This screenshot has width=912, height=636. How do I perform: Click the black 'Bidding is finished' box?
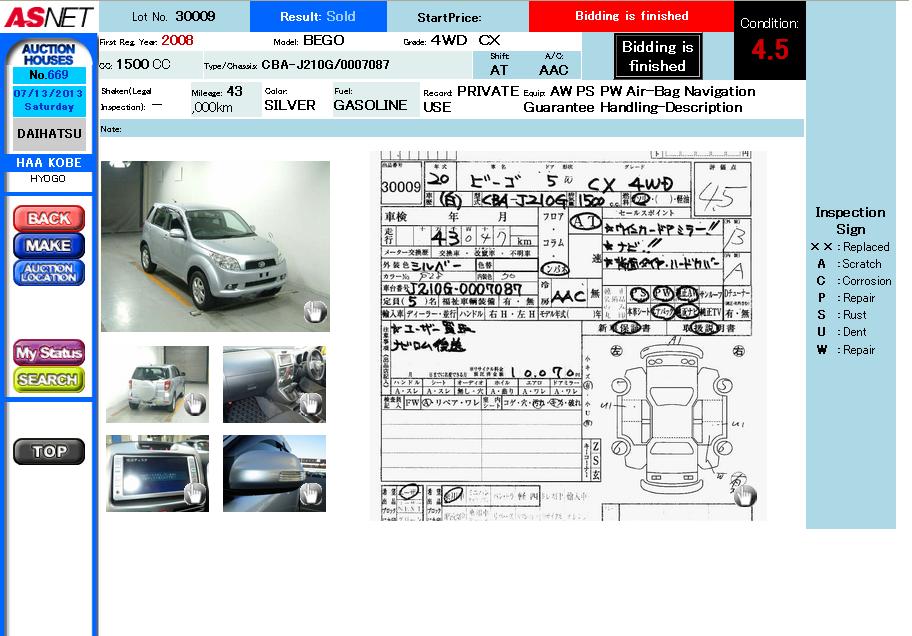(x=657, y=56)
